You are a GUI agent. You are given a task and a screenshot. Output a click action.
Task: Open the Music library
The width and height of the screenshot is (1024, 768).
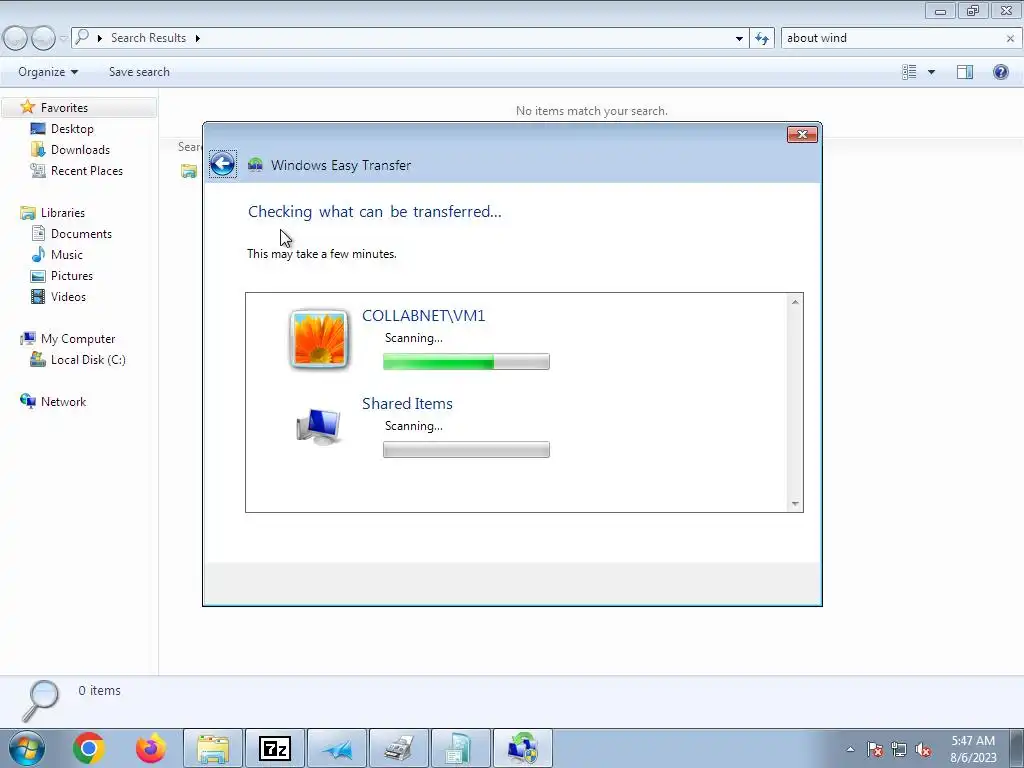(x=67, y=255)
